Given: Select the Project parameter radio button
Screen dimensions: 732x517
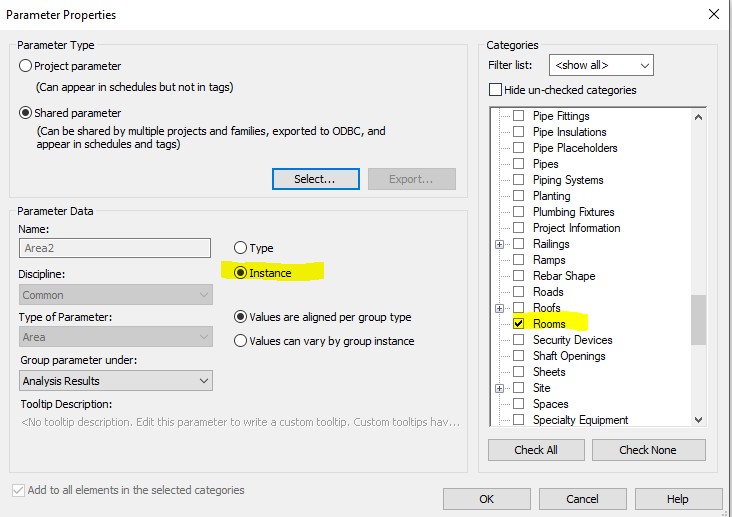Looking at the screenshot, I should tap(26, 66).
